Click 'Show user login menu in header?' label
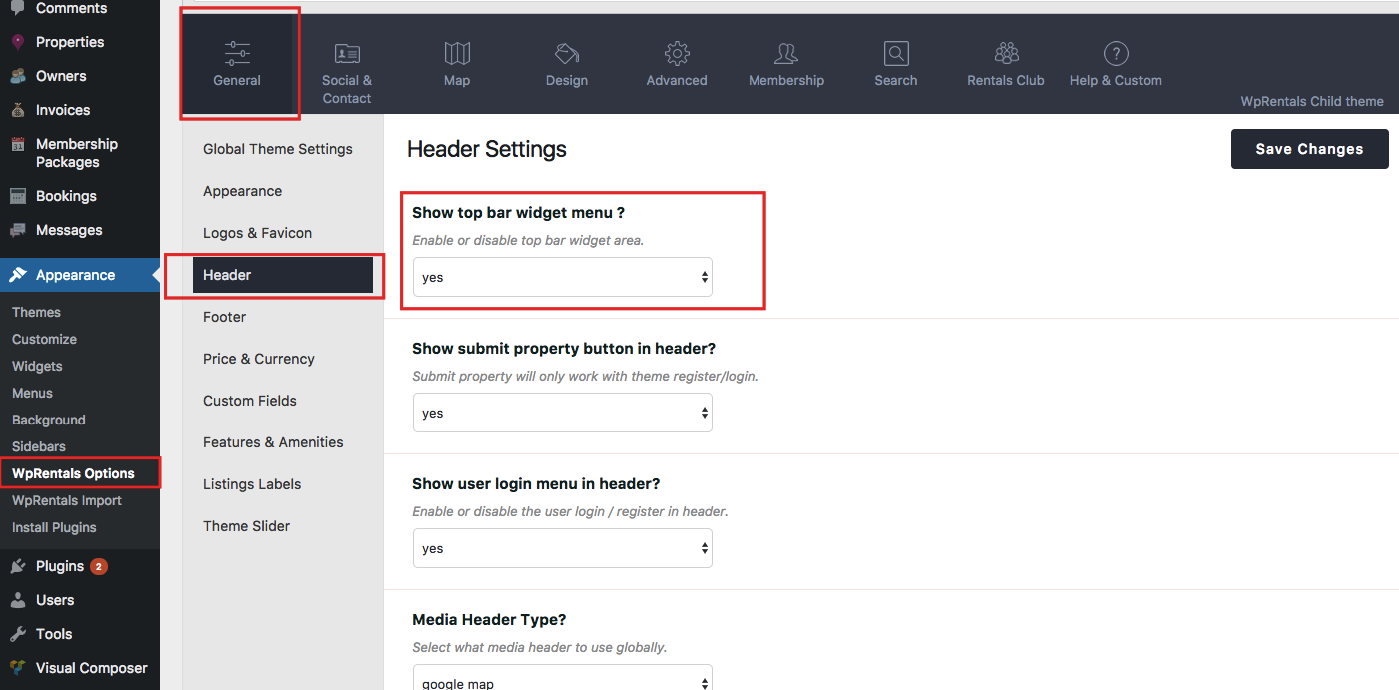Screen dimensions: 1399x690 tap(536, 484)
